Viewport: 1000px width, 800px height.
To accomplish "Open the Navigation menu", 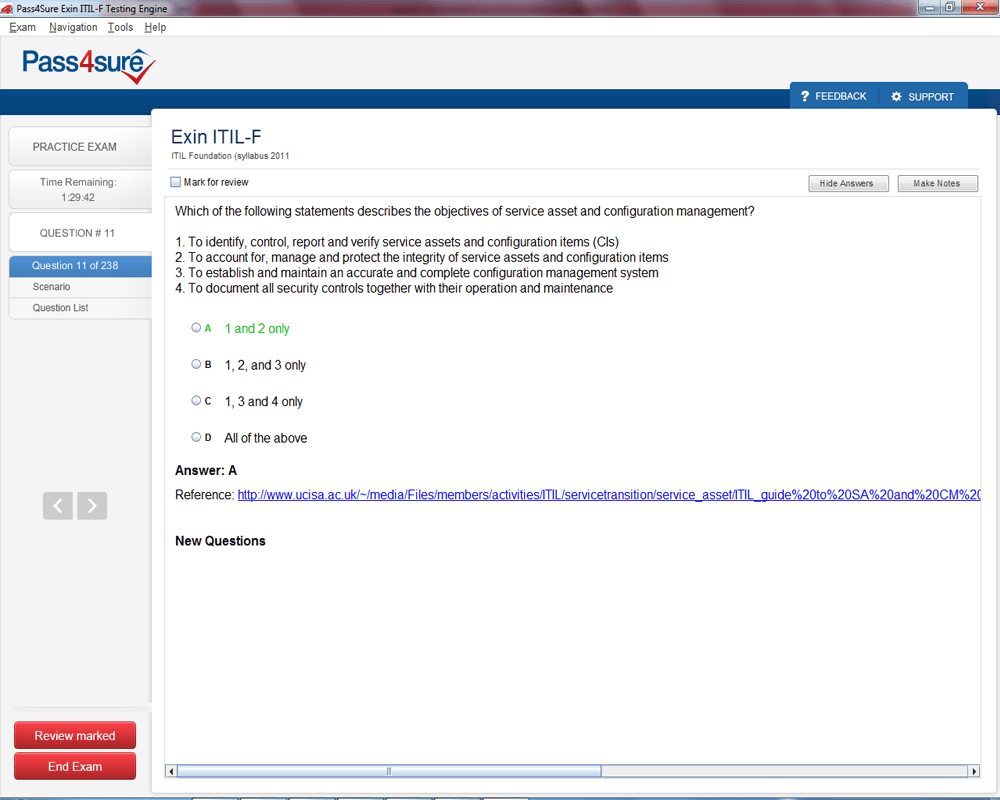I will [73, 27].
